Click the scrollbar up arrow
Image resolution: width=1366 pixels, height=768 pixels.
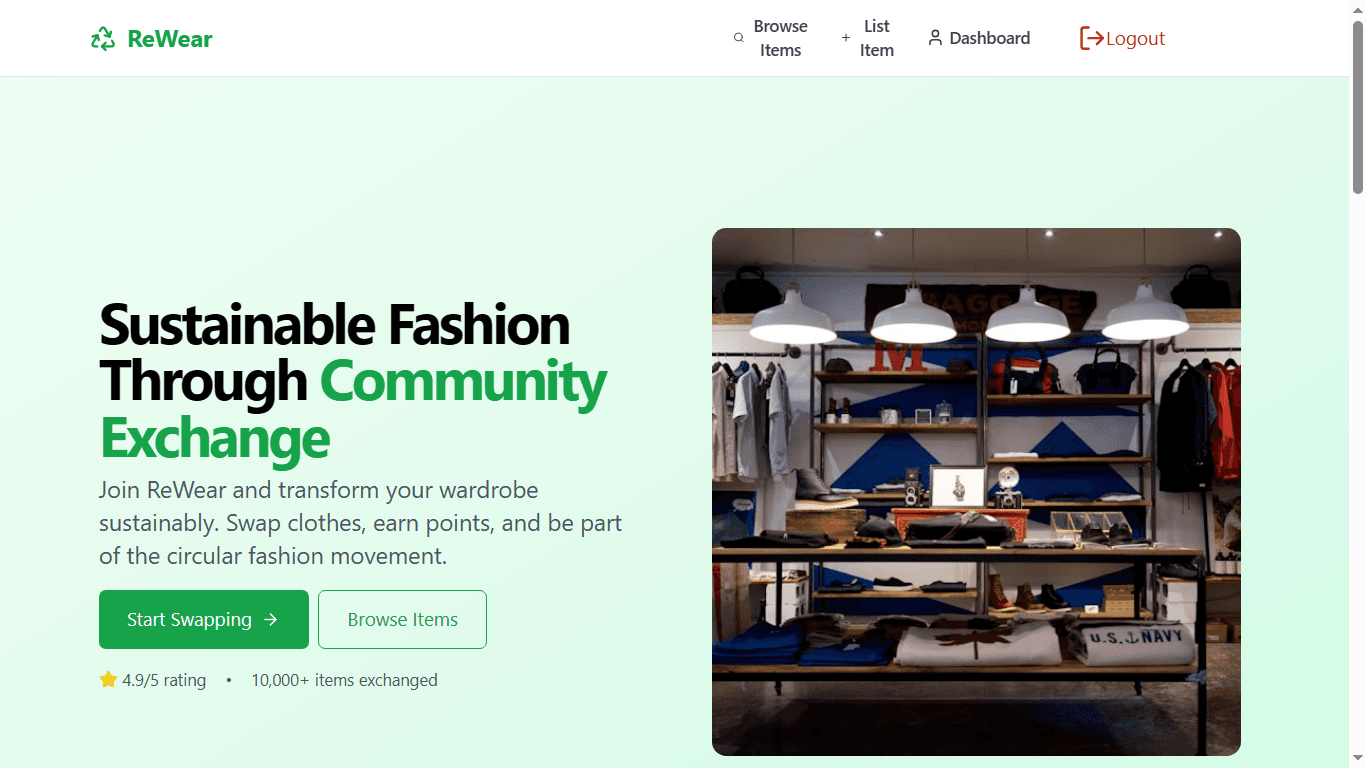tap(1357, 8)
